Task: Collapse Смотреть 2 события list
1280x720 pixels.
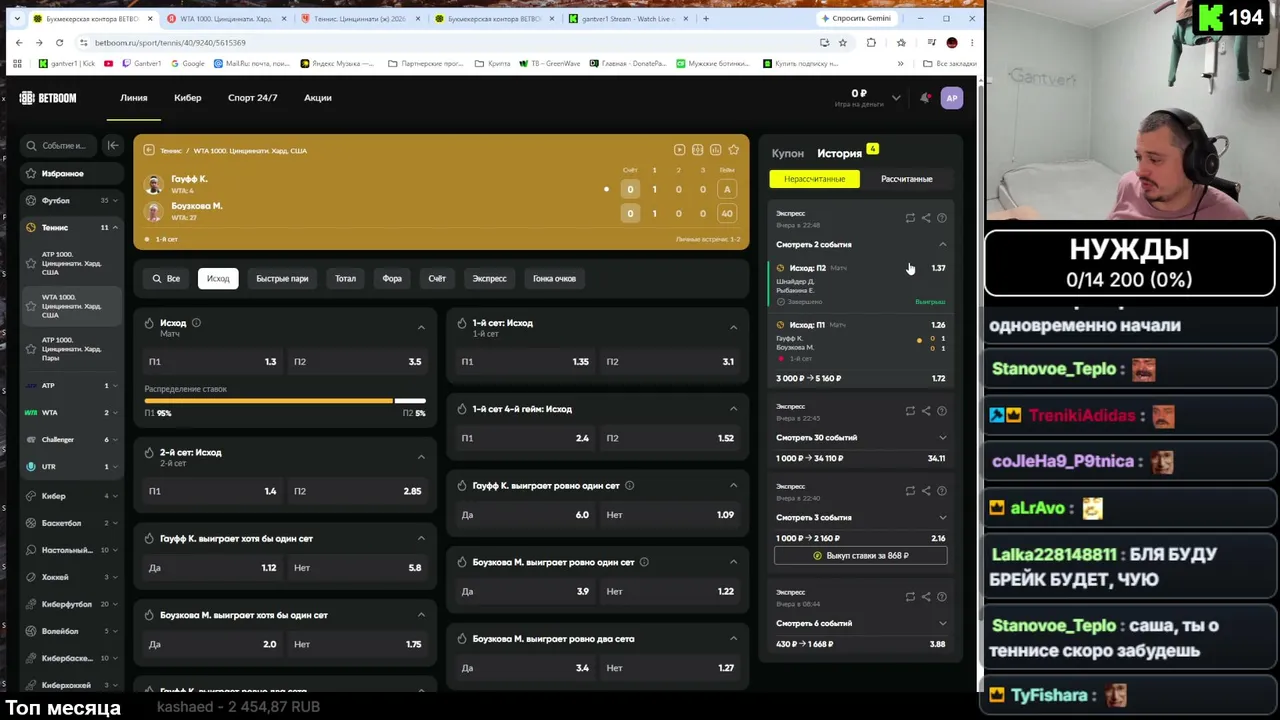Action: pos(860,245)
